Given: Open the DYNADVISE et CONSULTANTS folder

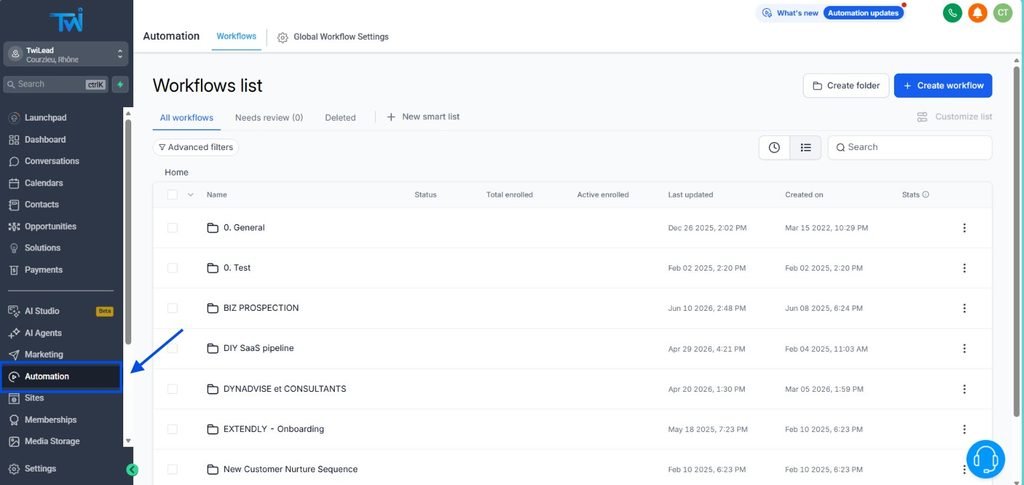Looking at the screenshot, I should click(x=285, y=389).
